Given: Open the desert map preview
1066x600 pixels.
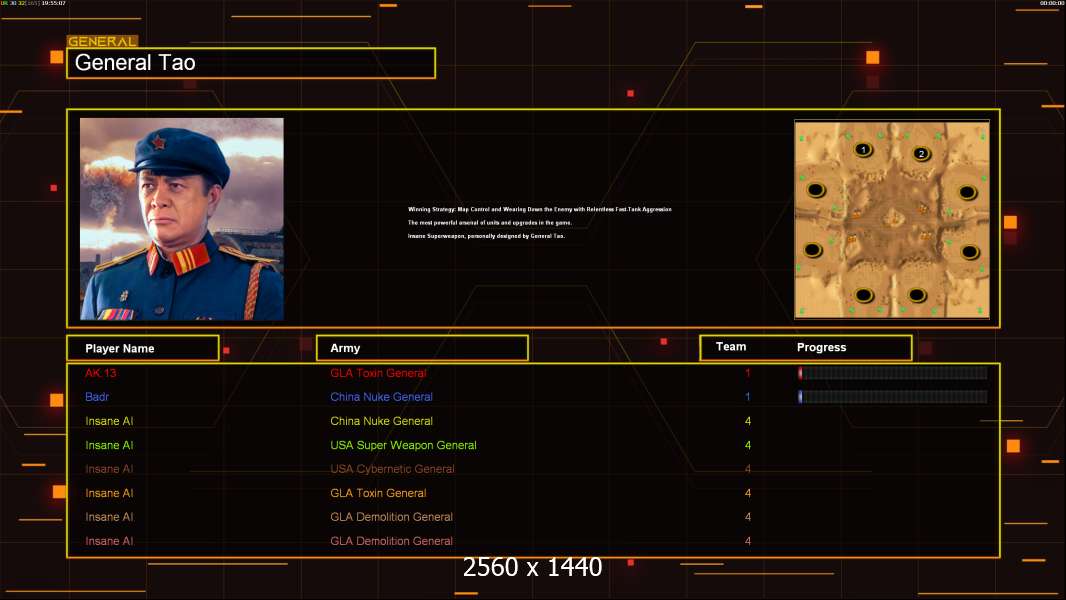Looking at the screenshot, I should coord(892,219).
